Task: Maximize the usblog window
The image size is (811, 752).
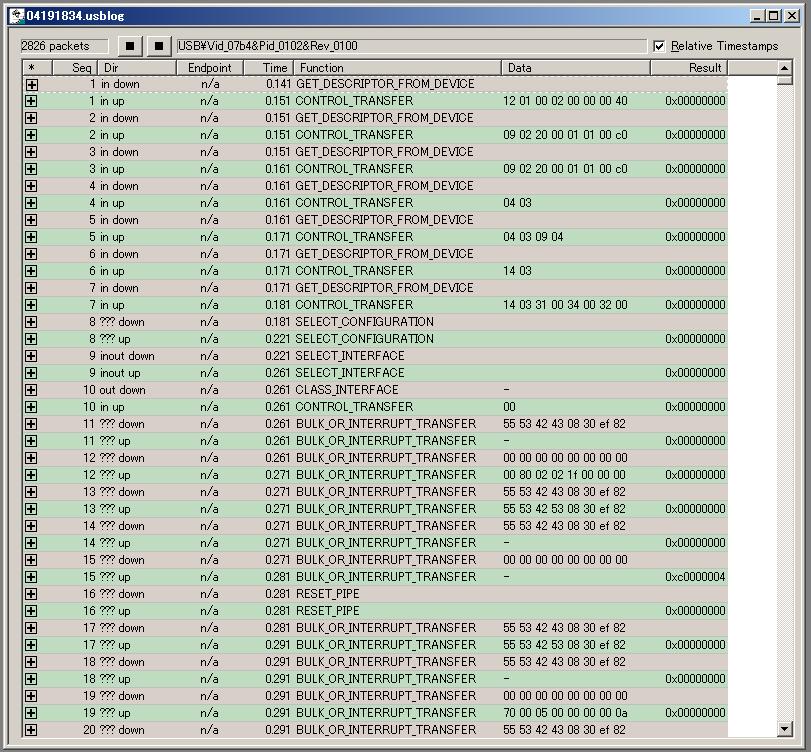Action: (x=774, y=16)
